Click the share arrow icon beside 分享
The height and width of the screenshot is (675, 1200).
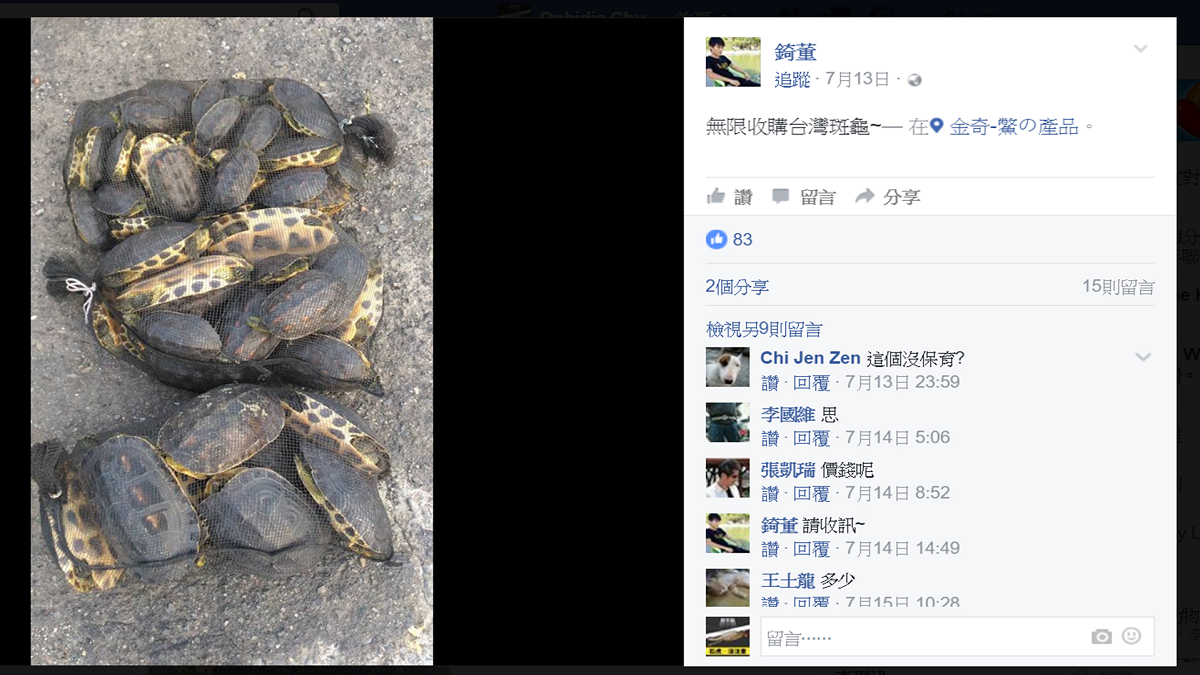(x=865, y=197)
